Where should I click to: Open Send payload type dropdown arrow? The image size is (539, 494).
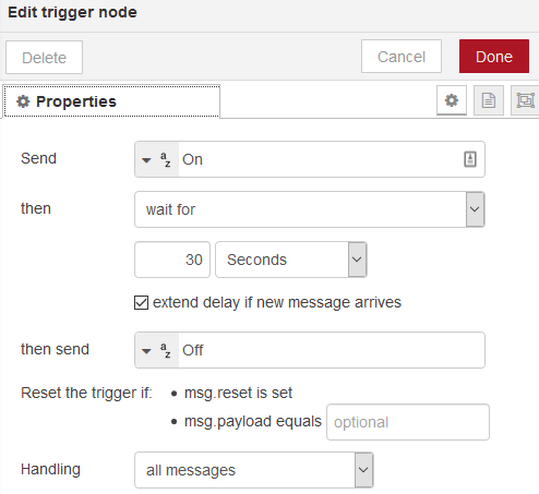tap(146, 160)
